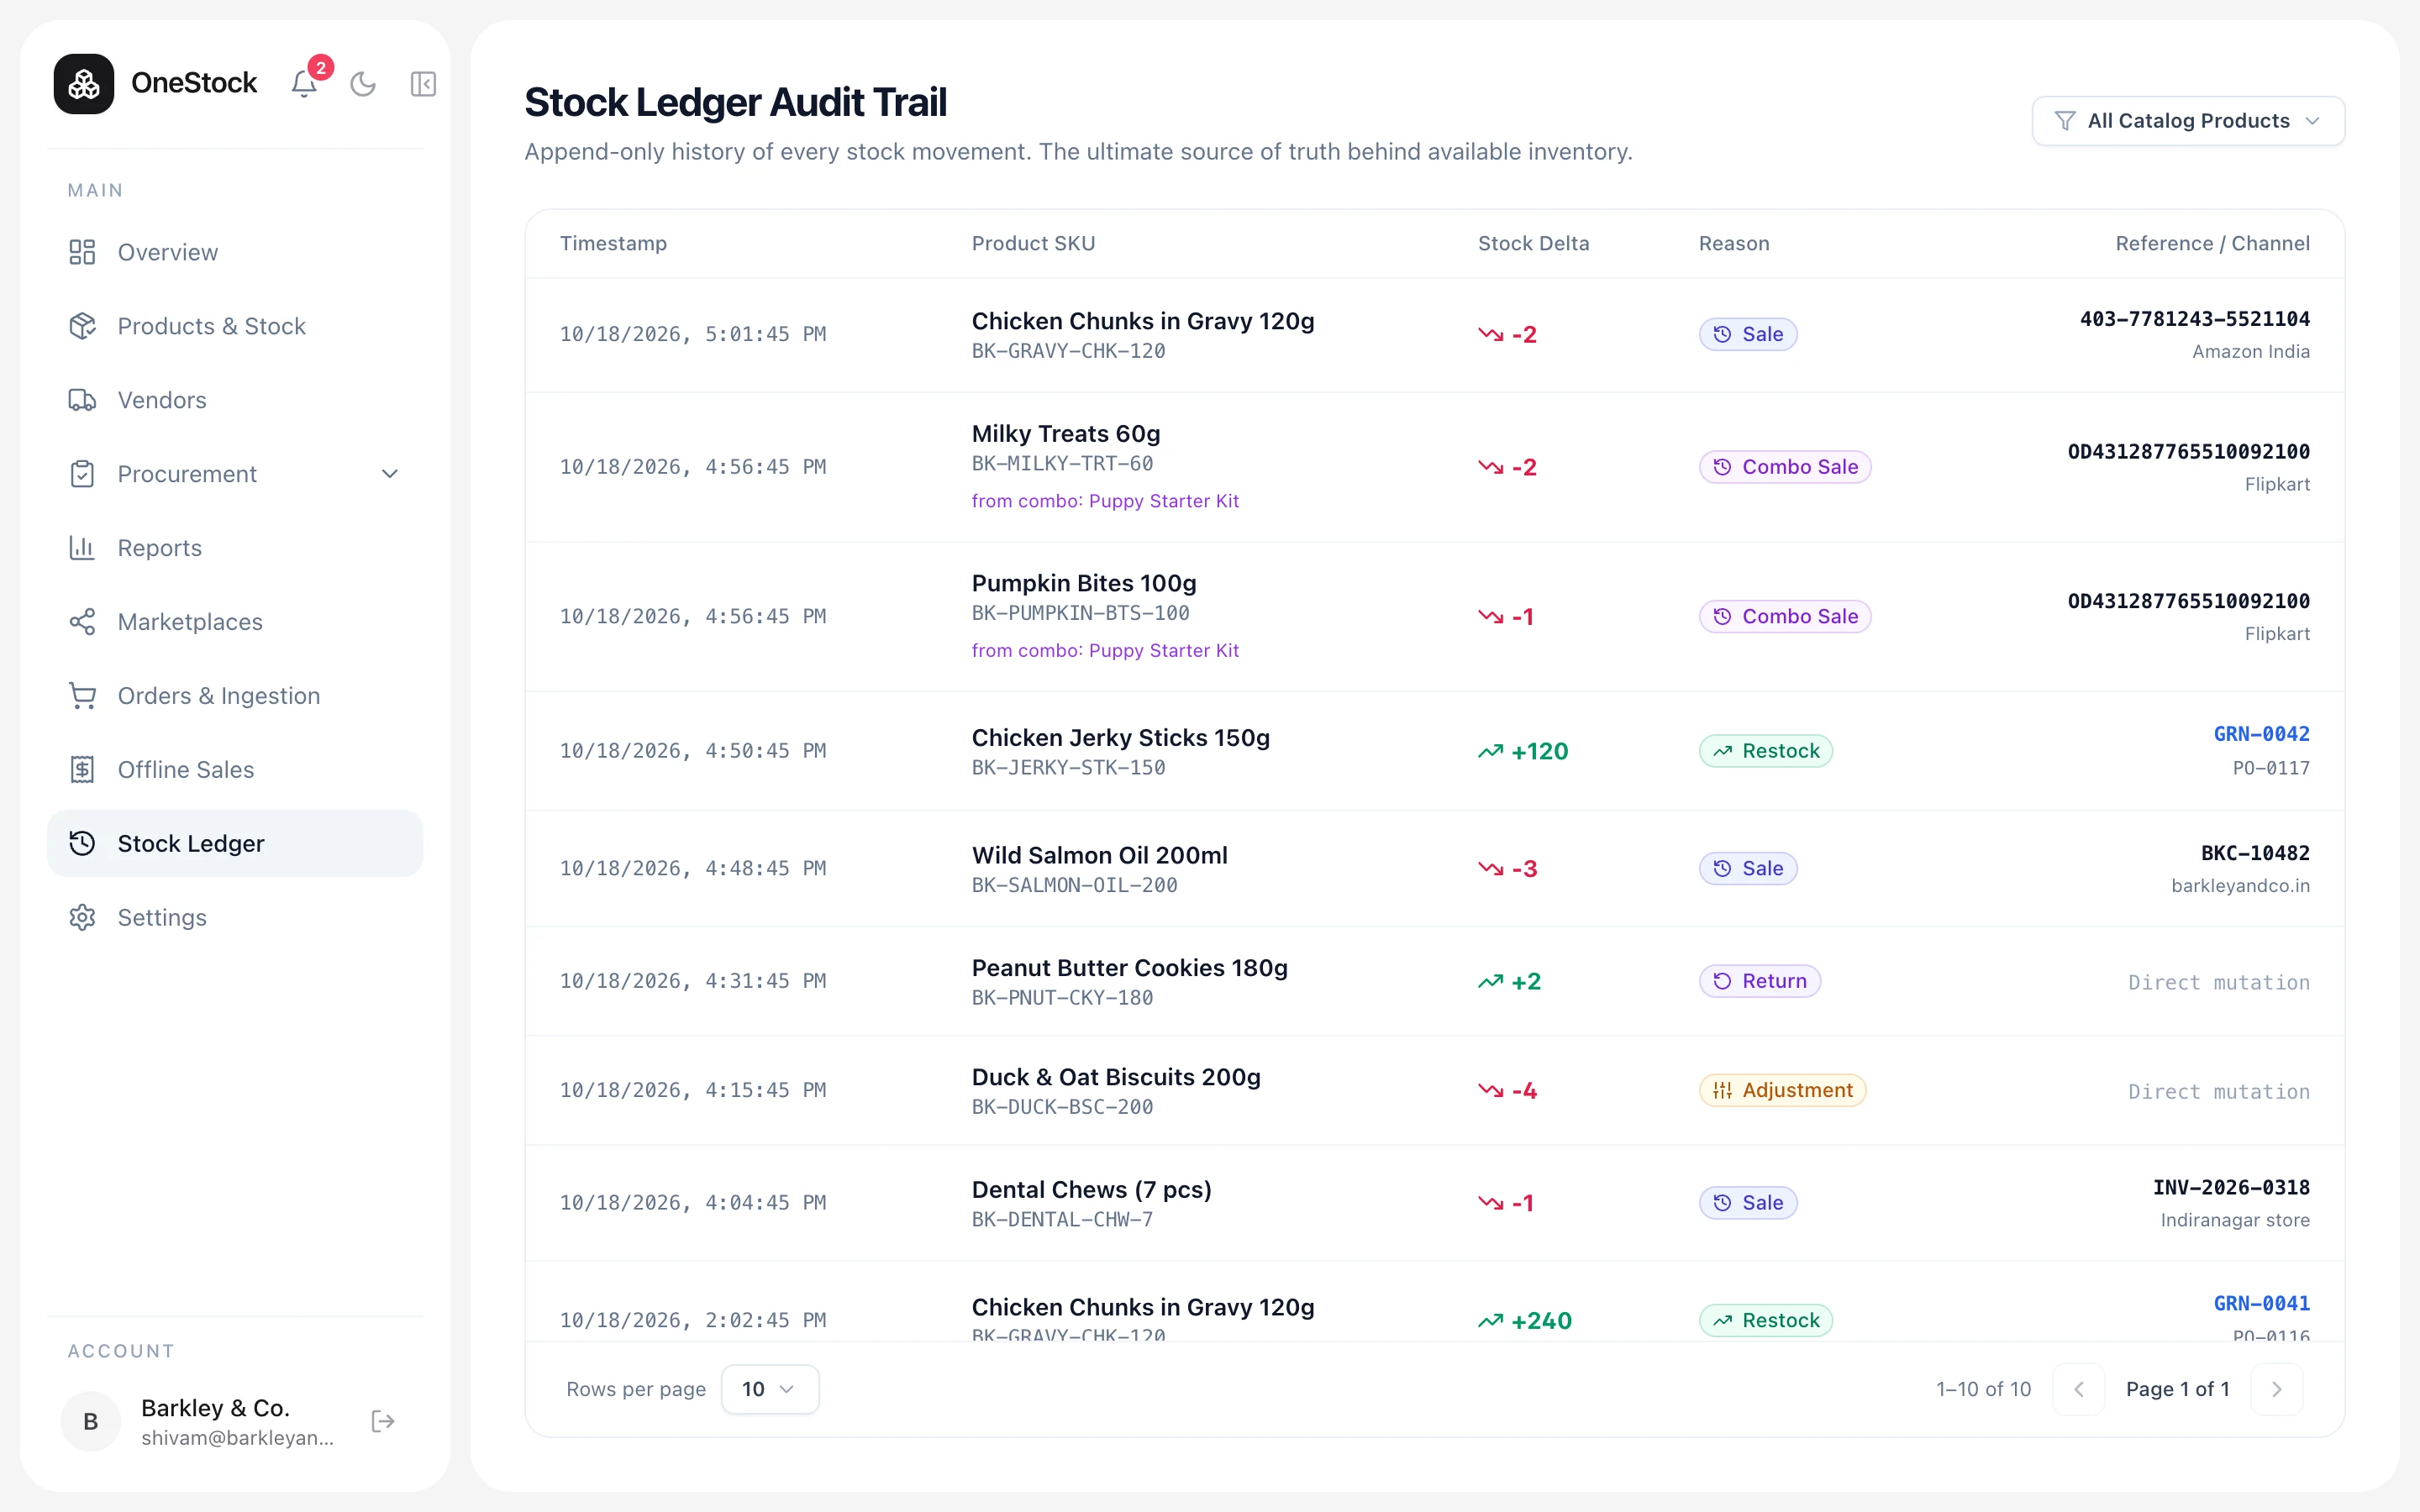Click Combo Sale badge for Milky Treats
The height and width of the screenshot is (1512, 2420).
tap(1785, 467)
